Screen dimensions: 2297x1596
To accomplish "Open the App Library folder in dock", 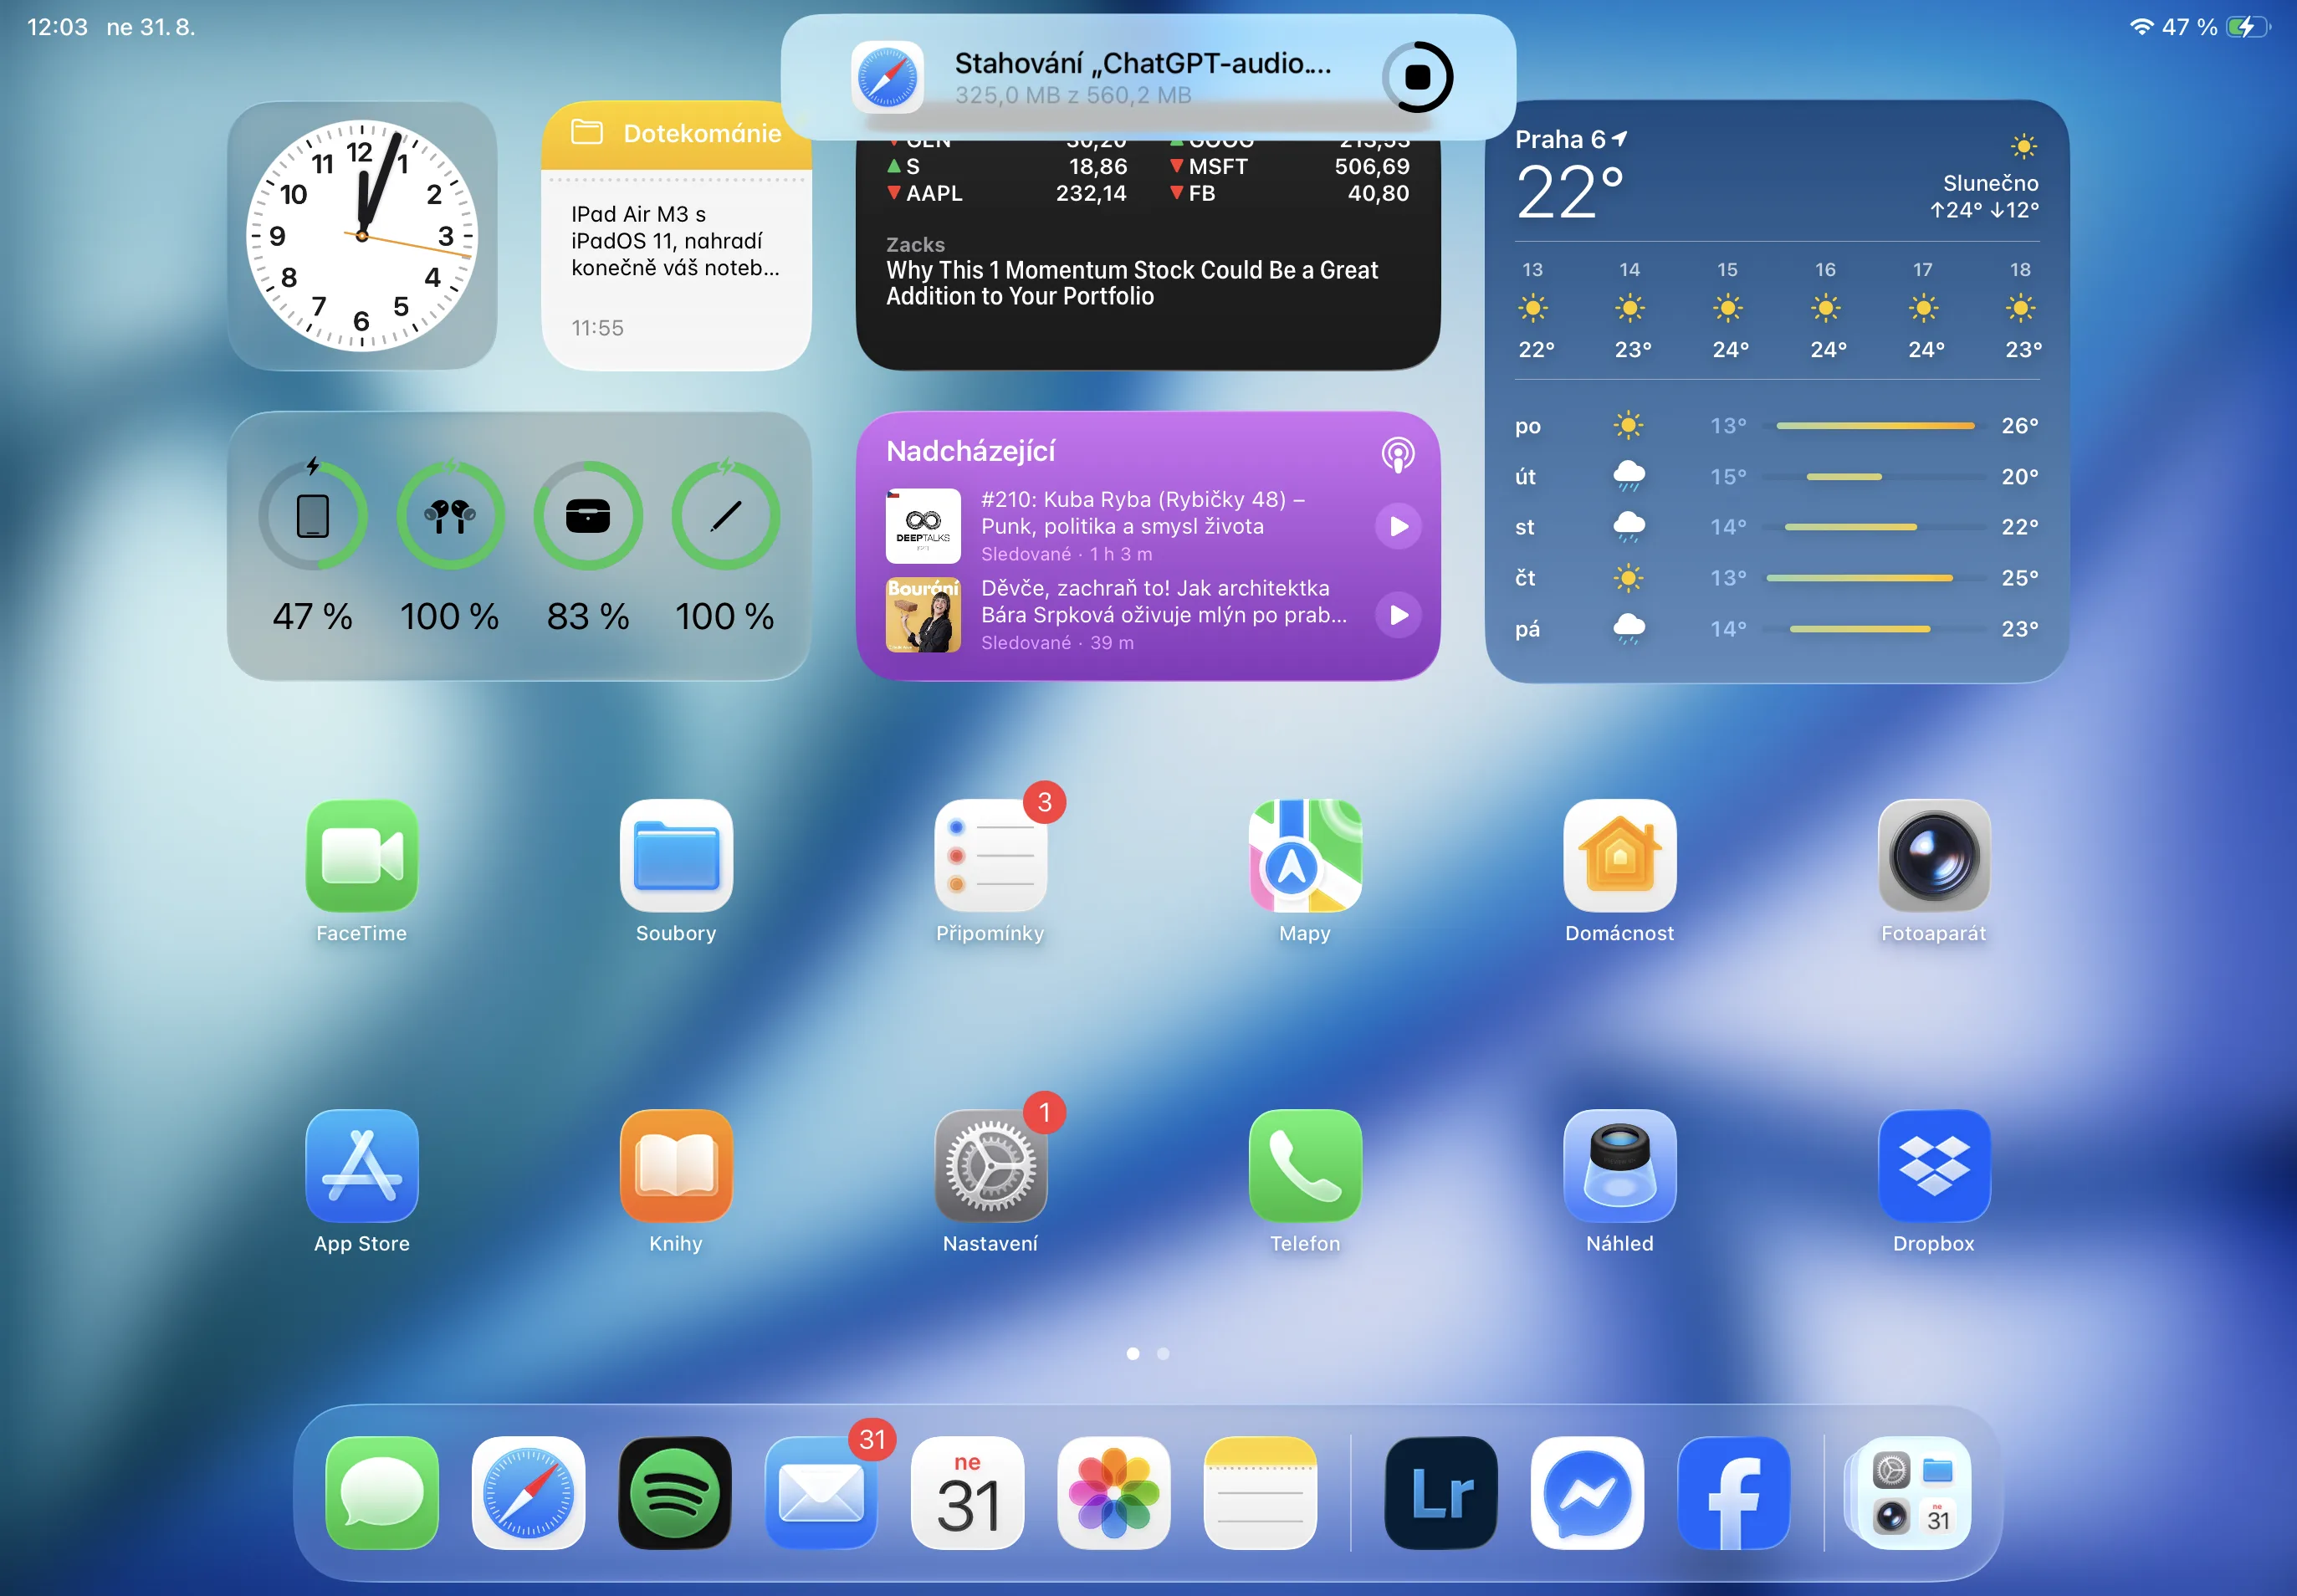I will 1913,1492.
